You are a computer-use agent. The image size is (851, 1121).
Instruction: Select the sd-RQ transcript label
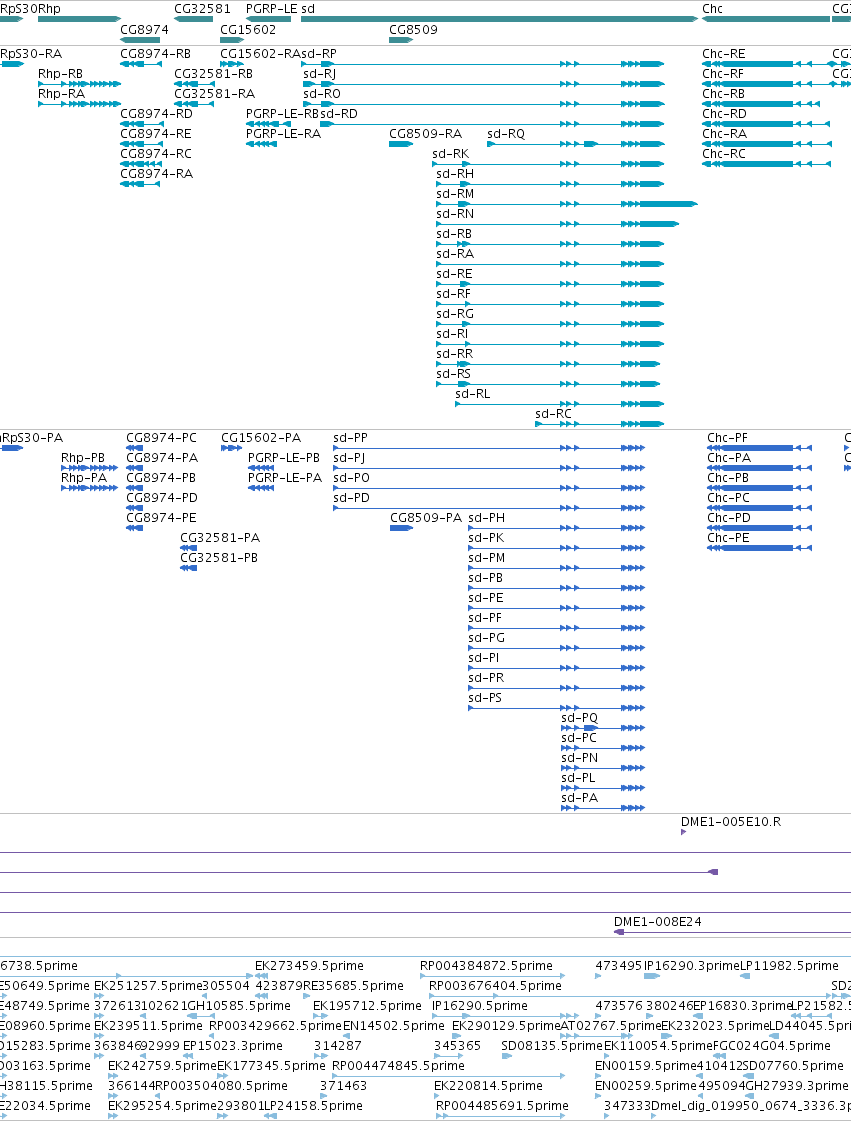[506, 134]
